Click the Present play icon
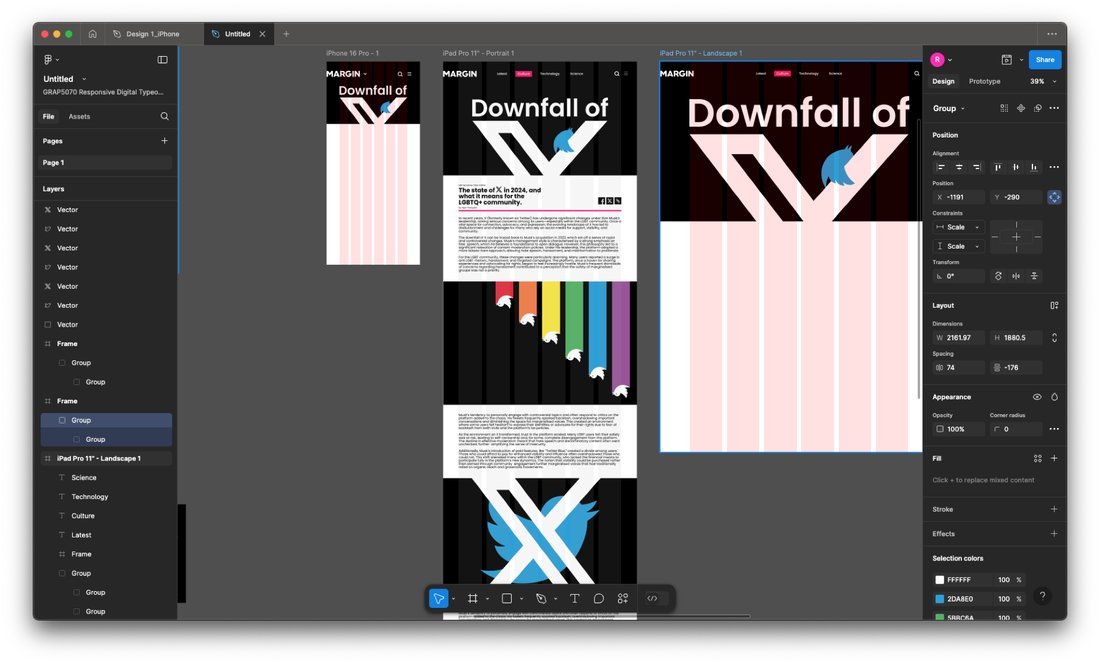The height and width of the screenshot is (664, 1100). coord(1006,60)
